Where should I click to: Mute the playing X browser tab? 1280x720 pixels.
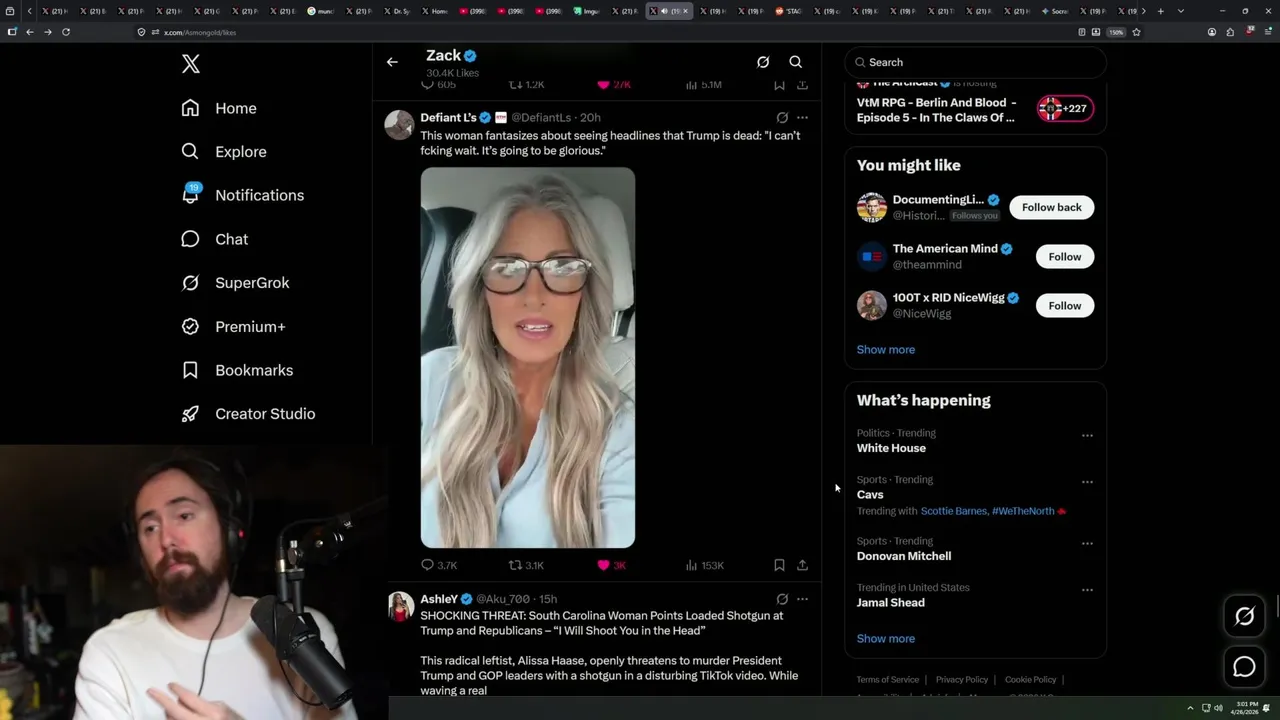[x=664, y=11]
